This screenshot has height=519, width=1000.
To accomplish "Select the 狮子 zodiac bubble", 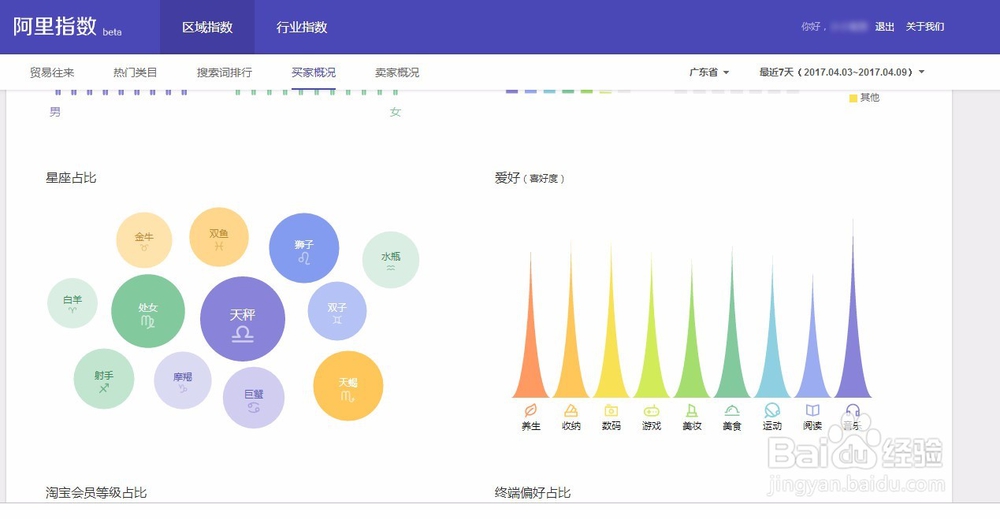I will tap(304, 248).
